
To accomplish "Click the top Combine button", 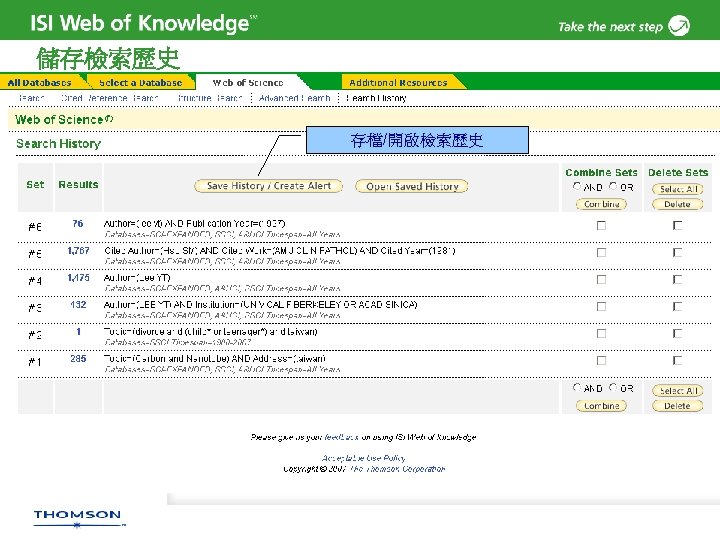I will 602,204.
